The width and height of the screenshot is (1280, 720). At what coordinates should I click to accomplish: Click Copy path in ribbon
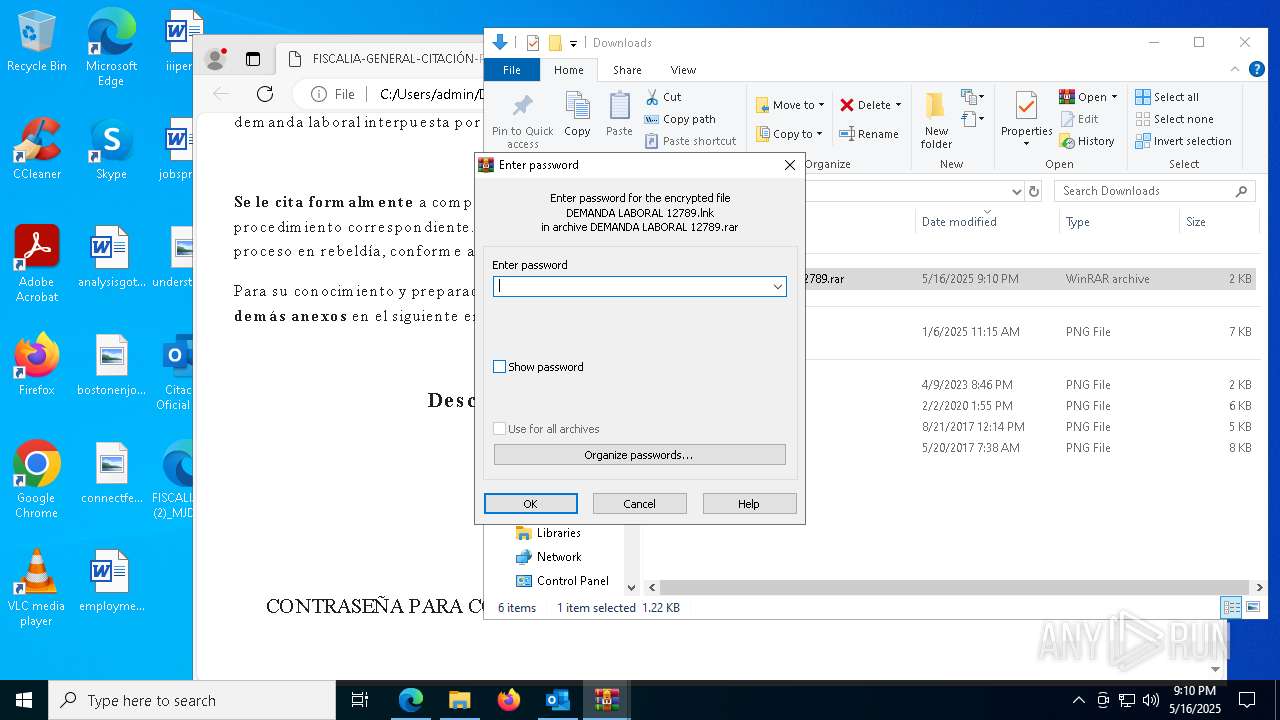tap(680, 119)
